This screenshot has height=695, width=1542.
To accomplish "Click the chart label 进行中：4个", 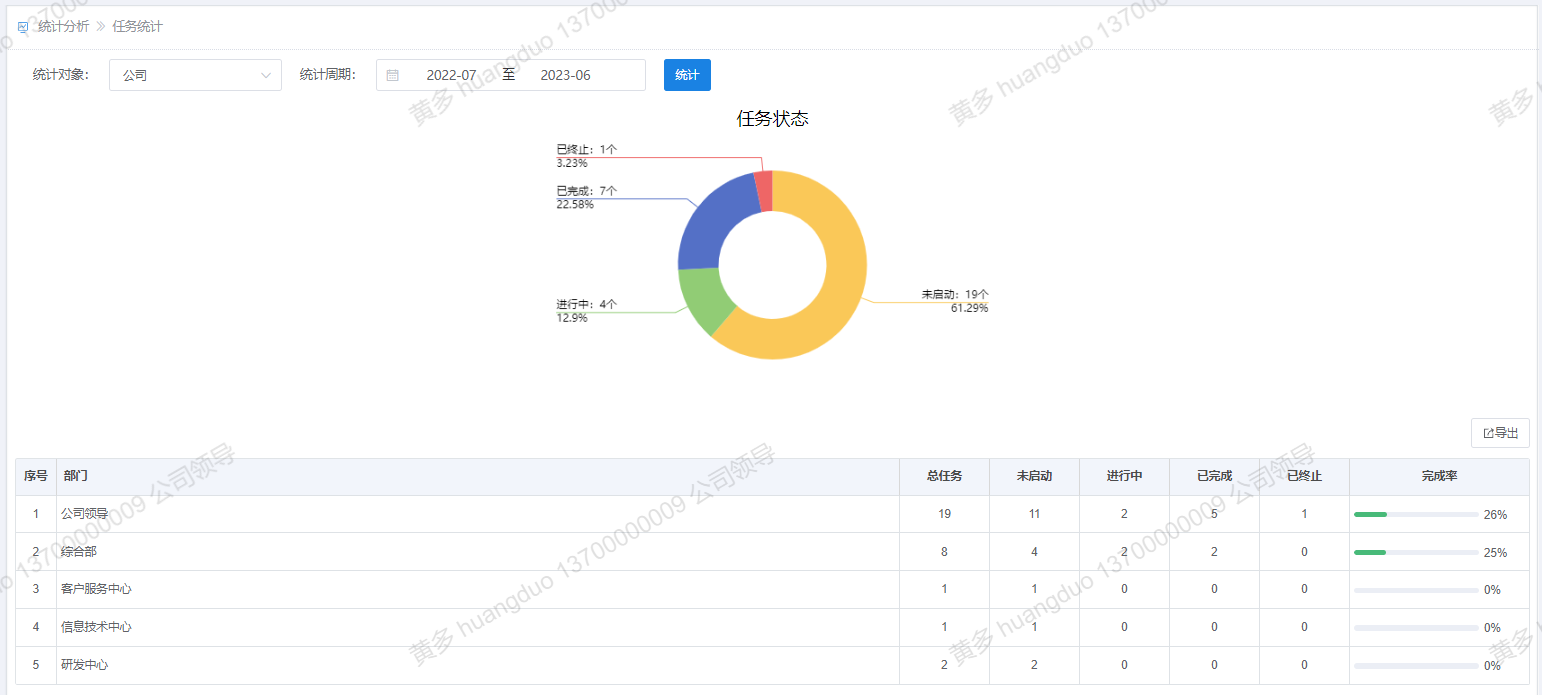I will click(x=587, y=304).
